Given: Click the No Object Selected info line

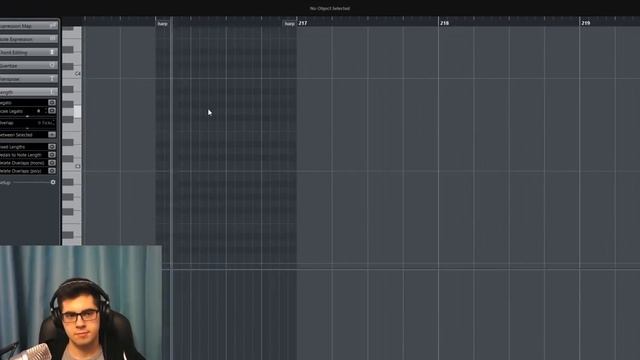Looking at the screenshot, I should click(x=329, y=8).
